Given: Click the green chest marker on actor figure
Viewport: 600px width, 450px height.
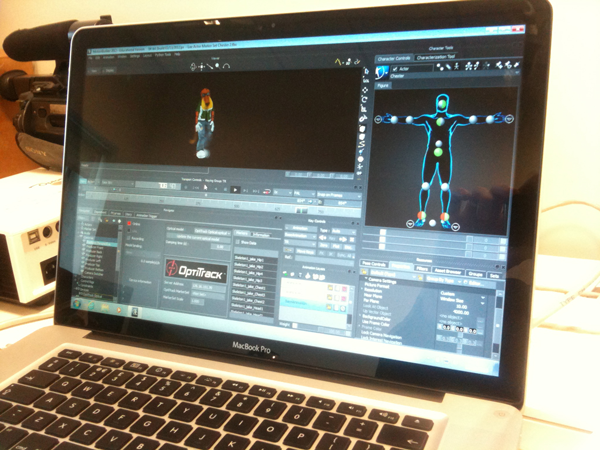Looking at the screenshot, I should (x=440, y=122).
